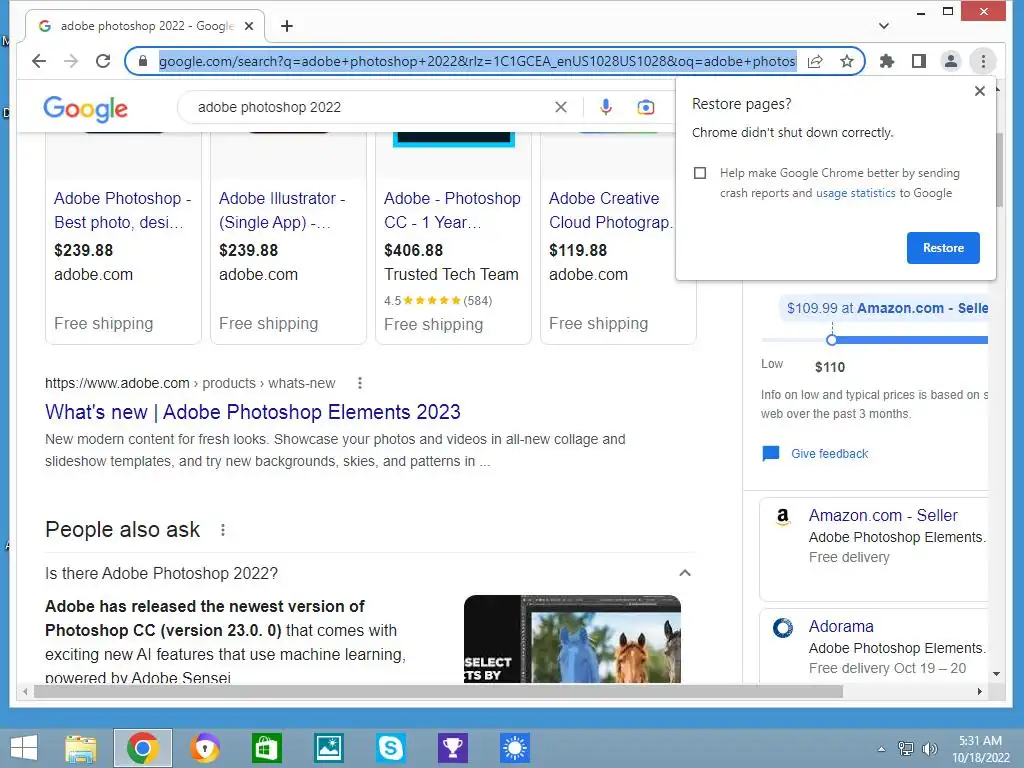Open the trophy app on taskbar

point(453,748)
